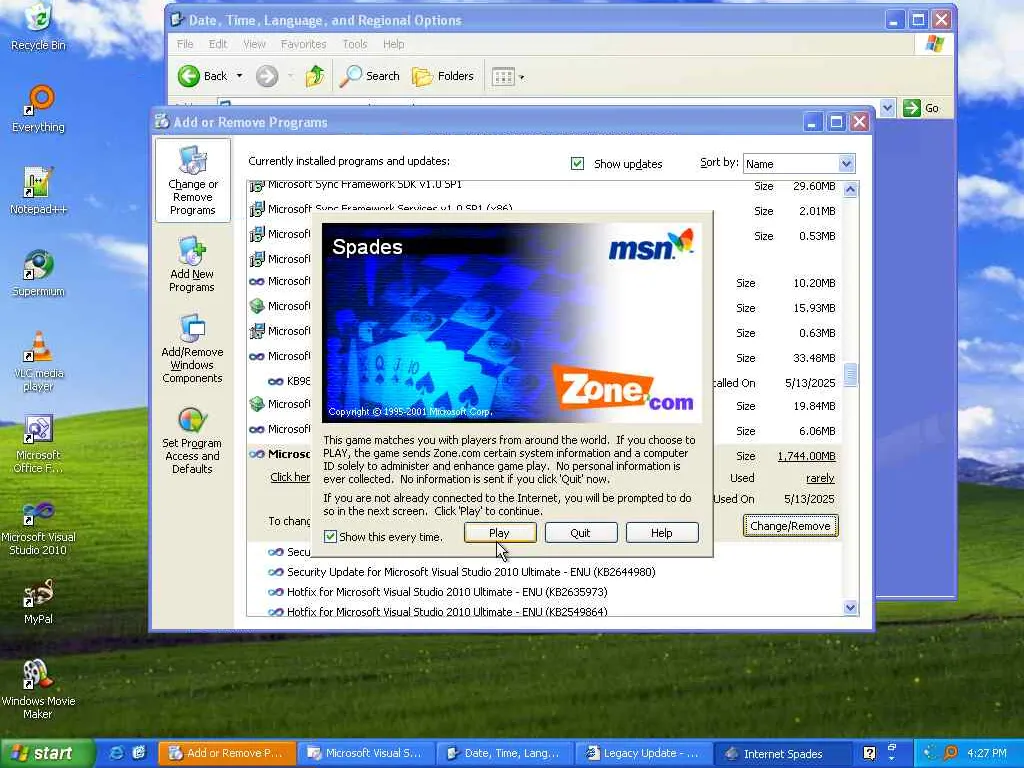Click the Search toolbar button

click(370, 76)
